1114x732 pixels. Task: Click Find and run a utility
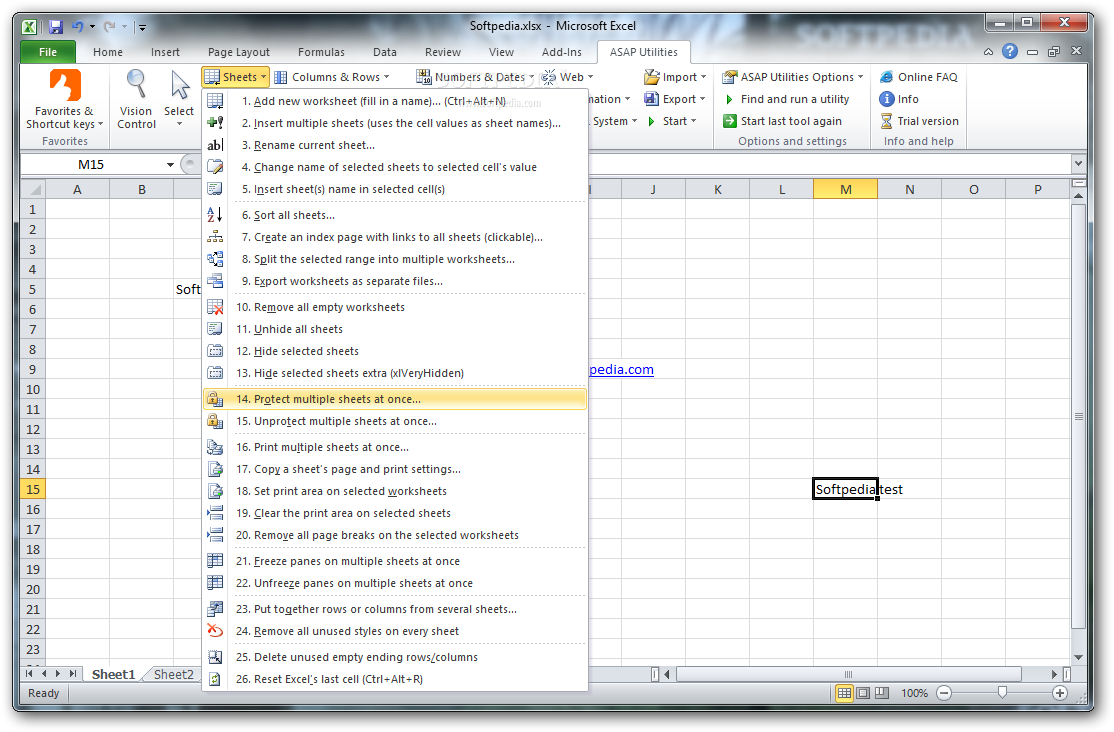coord(786,99)
